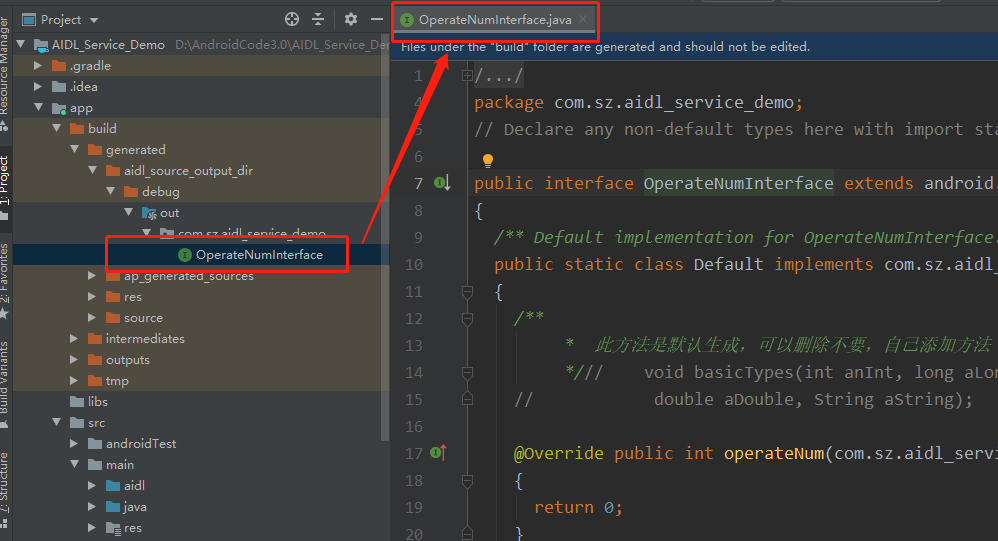998x541 pixels.
Task: Select OperateNumInterface in project tree
Action: pos(259,255)
